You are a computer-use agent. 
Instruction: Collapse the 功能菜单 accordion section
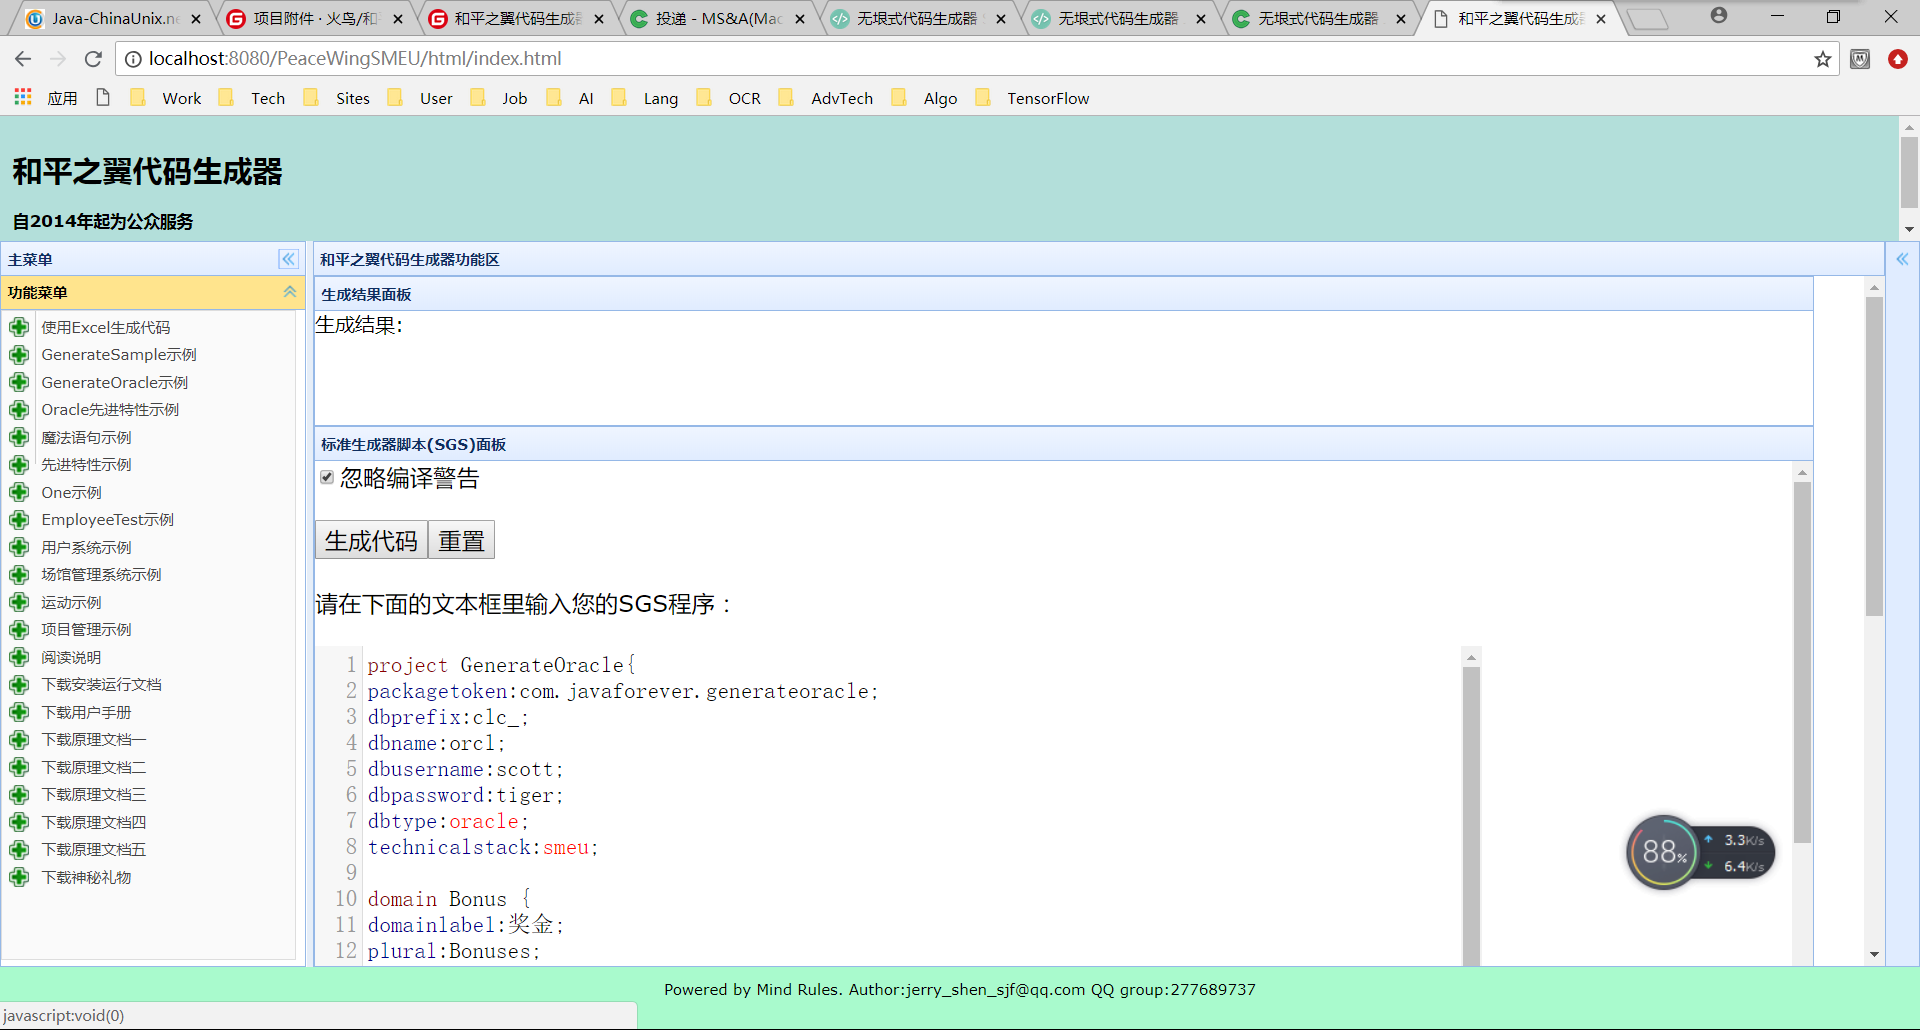(x=290, y=292)
